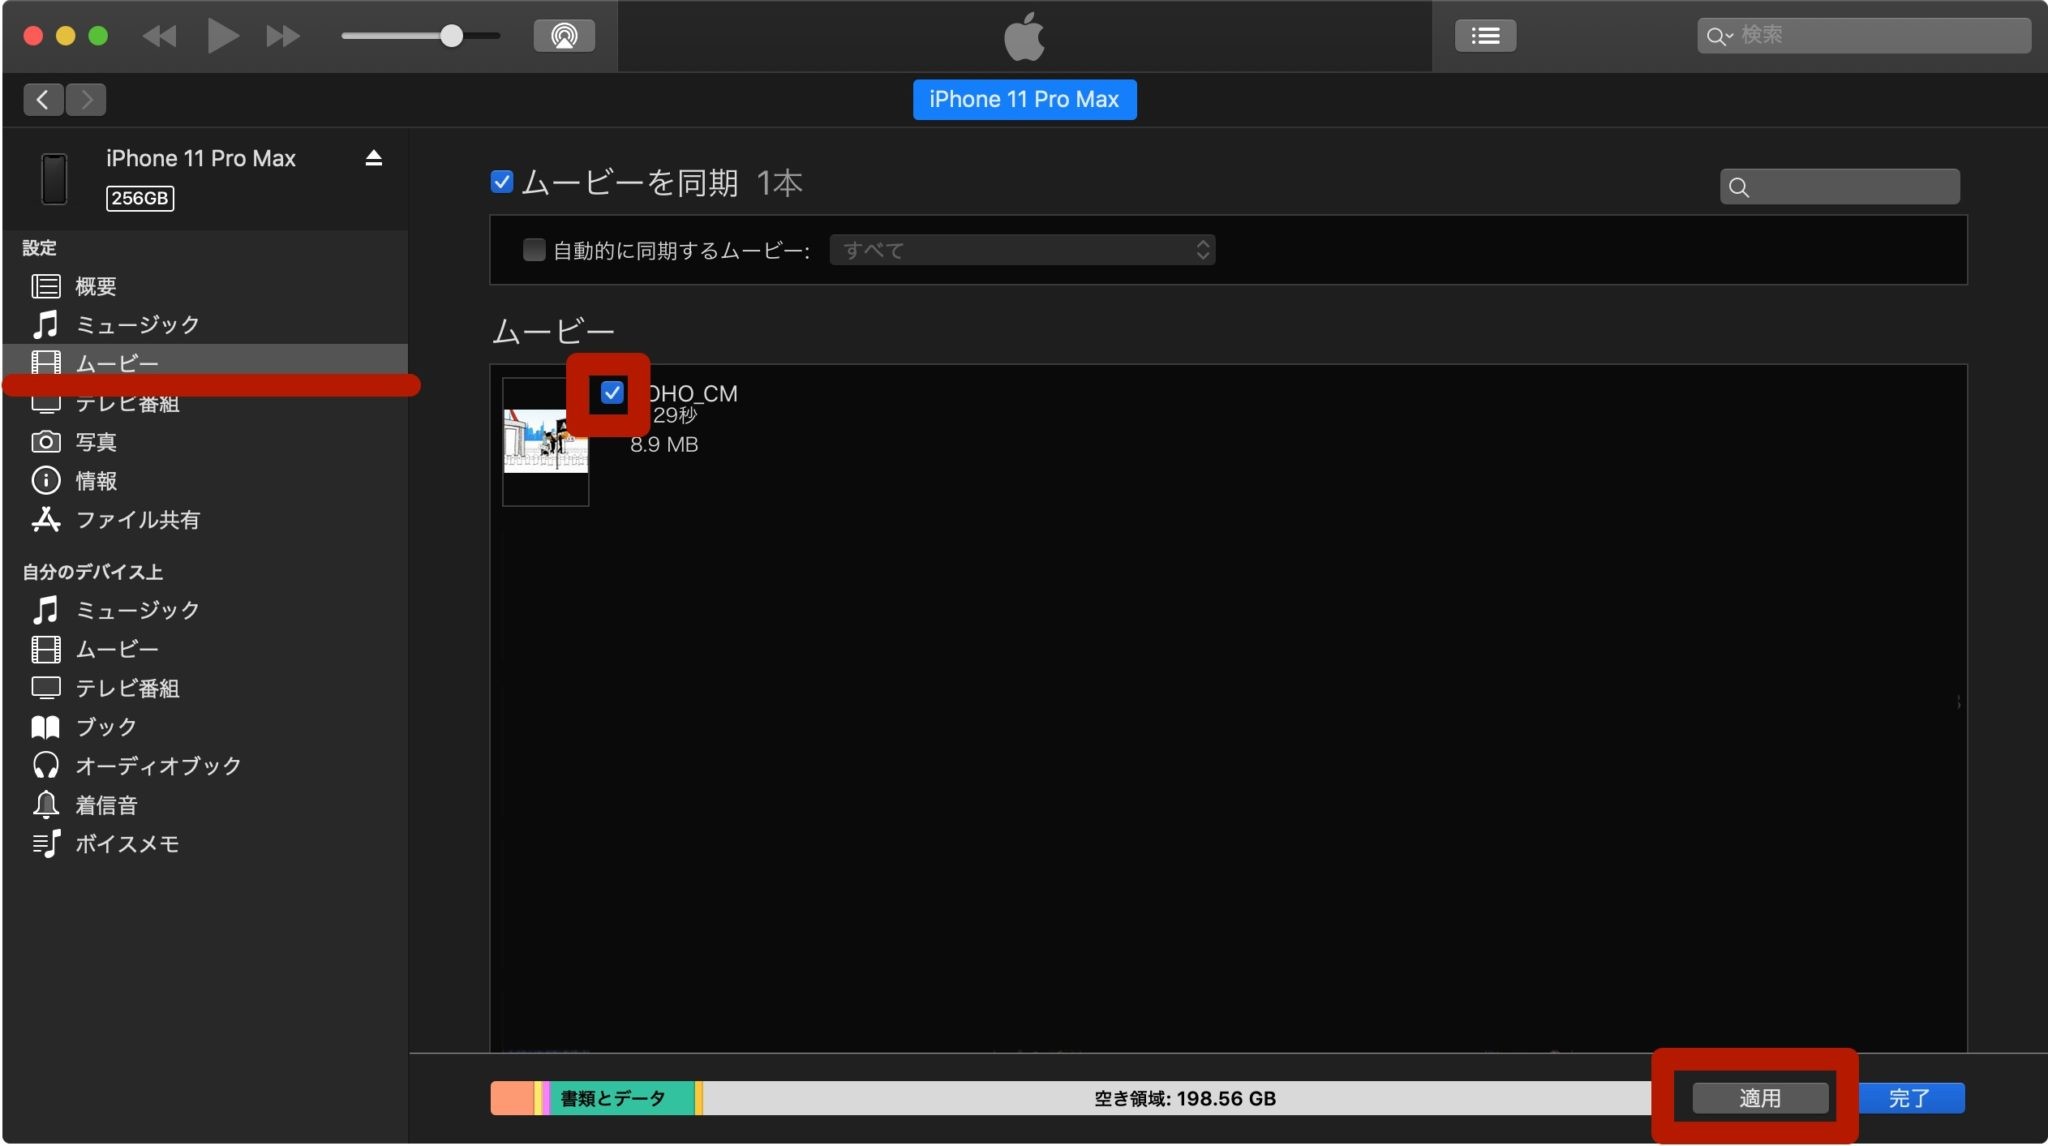Toggle the movie checkbox next to the 29秒 clip

[x=612, y=393]
